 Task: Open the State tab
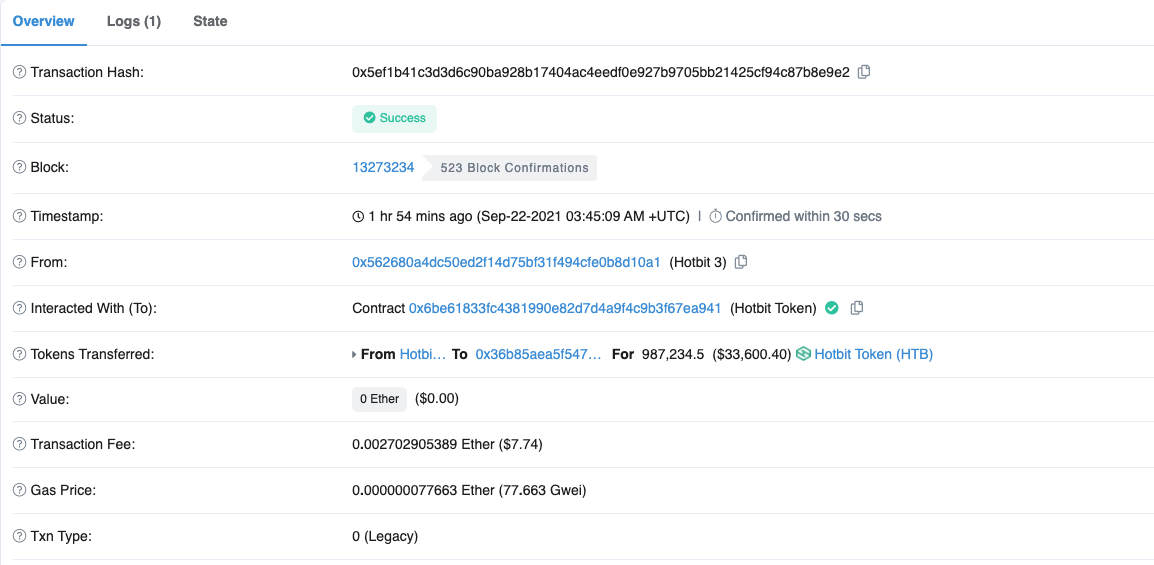point(210,21)
